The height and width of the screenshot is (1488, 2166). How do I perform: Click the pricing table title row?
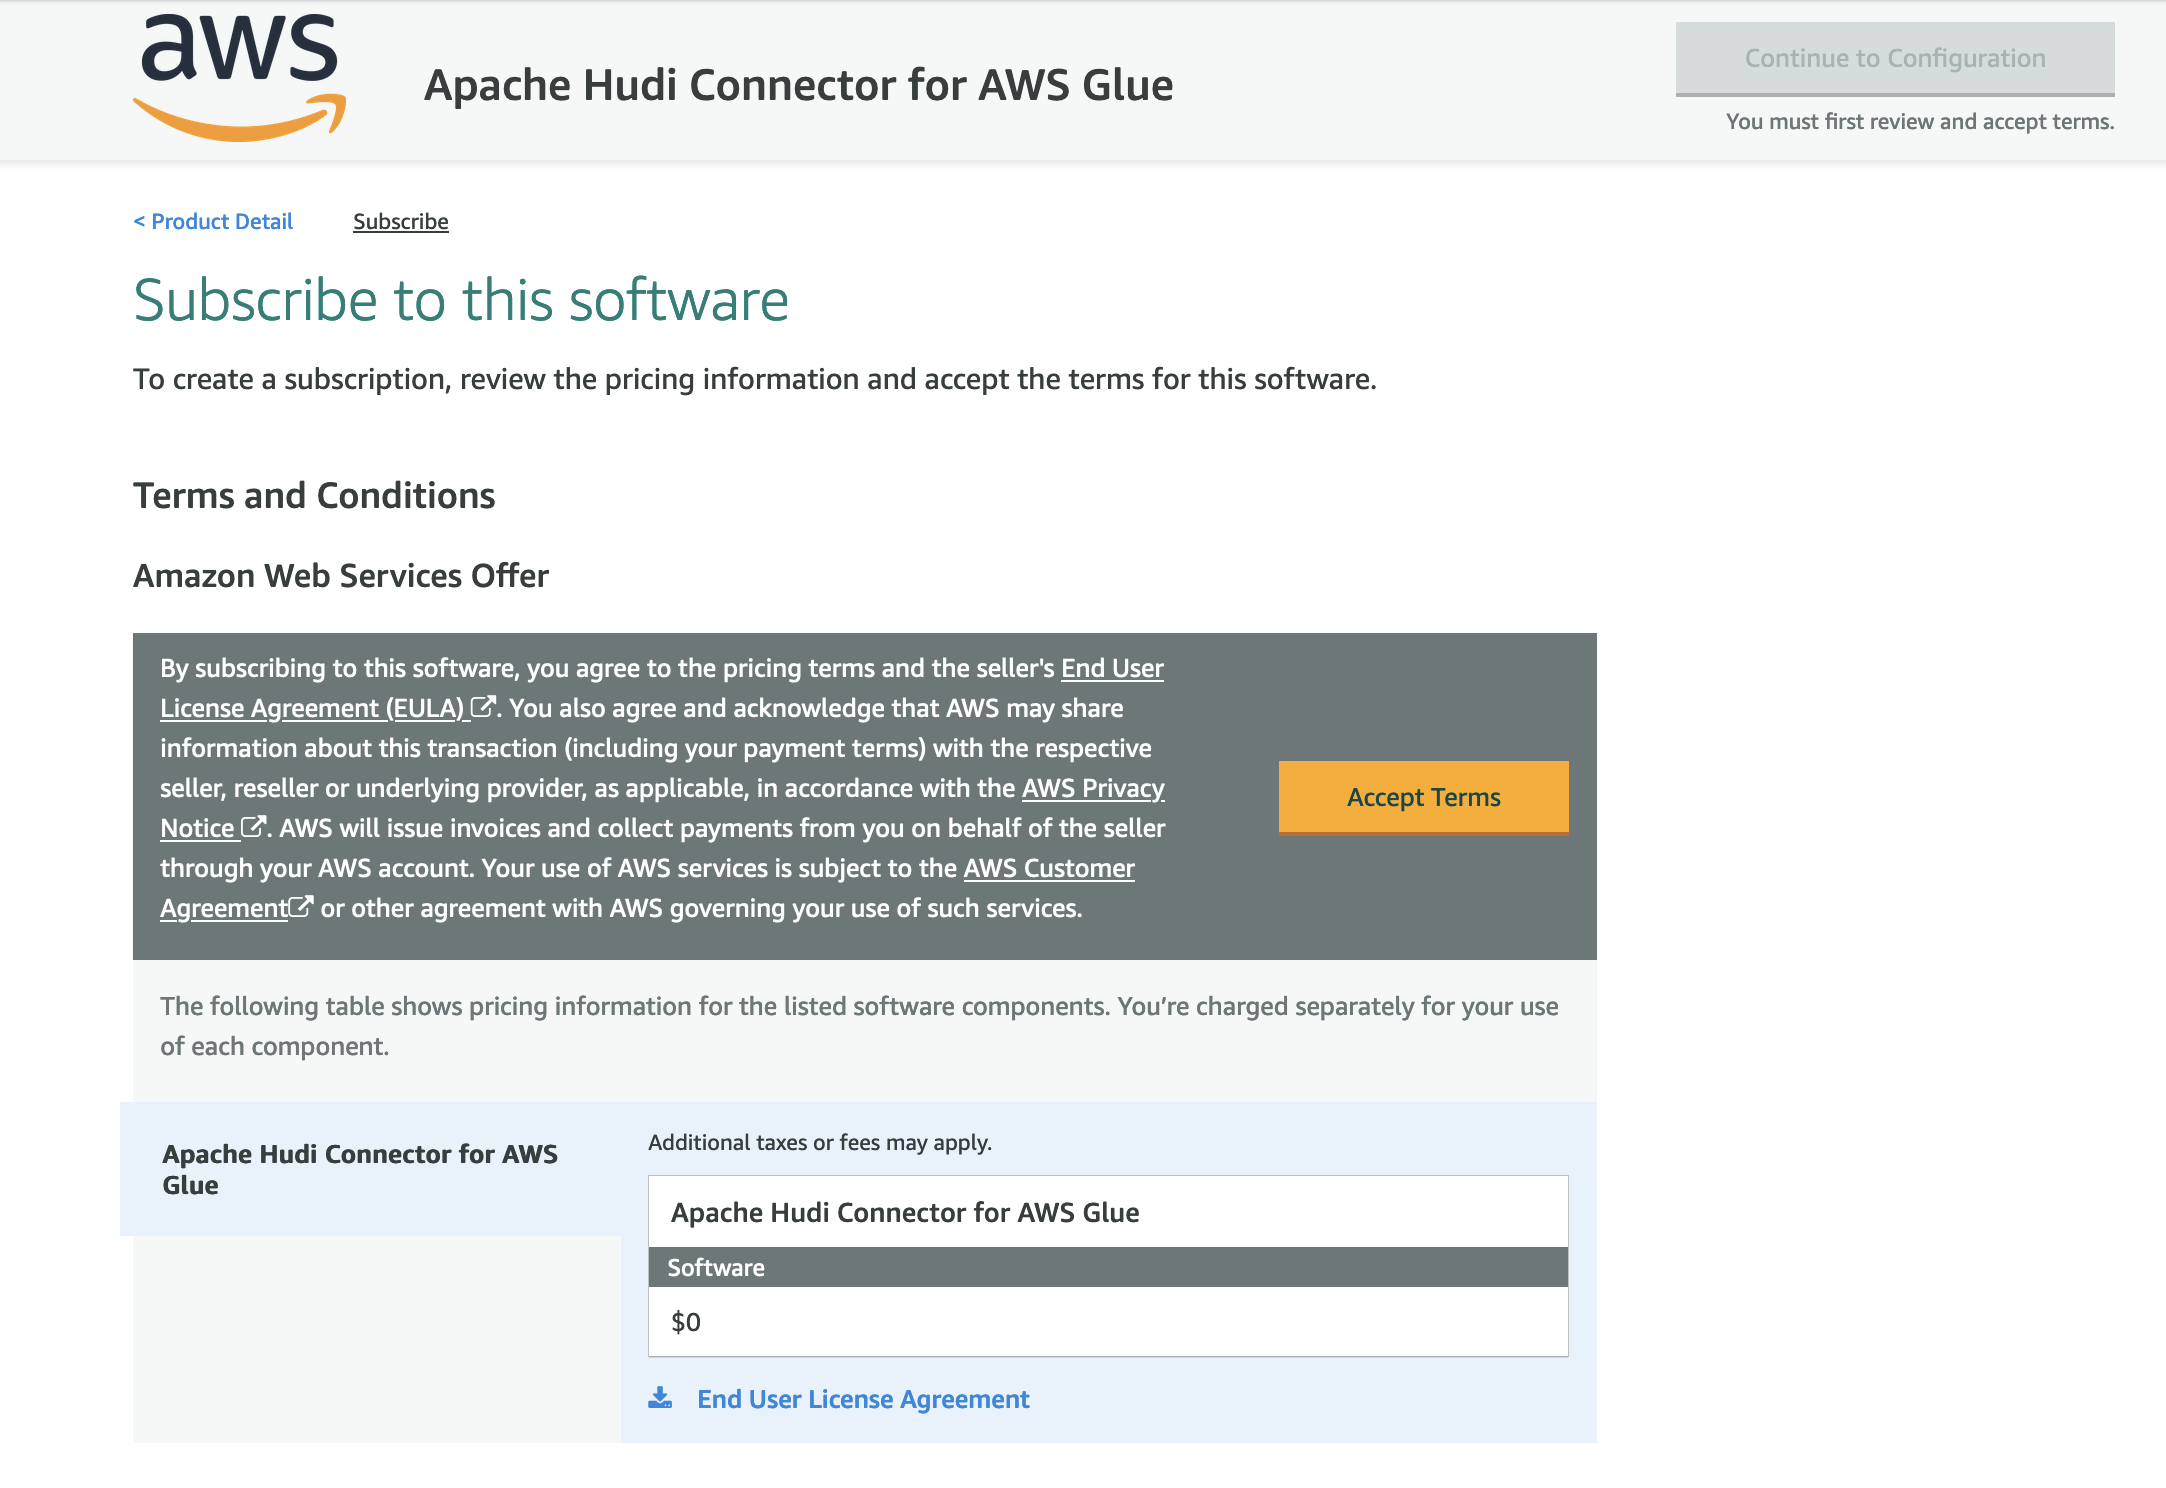pos(1107,1212)
